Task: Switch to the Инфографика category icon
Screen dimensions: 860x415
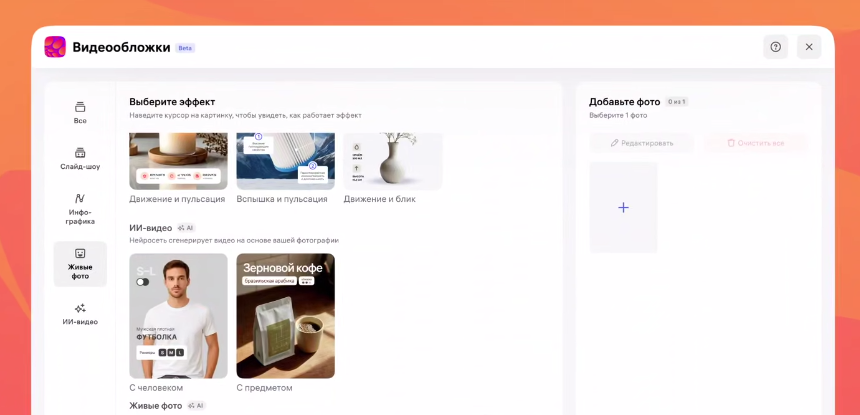Action: point(80,199)
